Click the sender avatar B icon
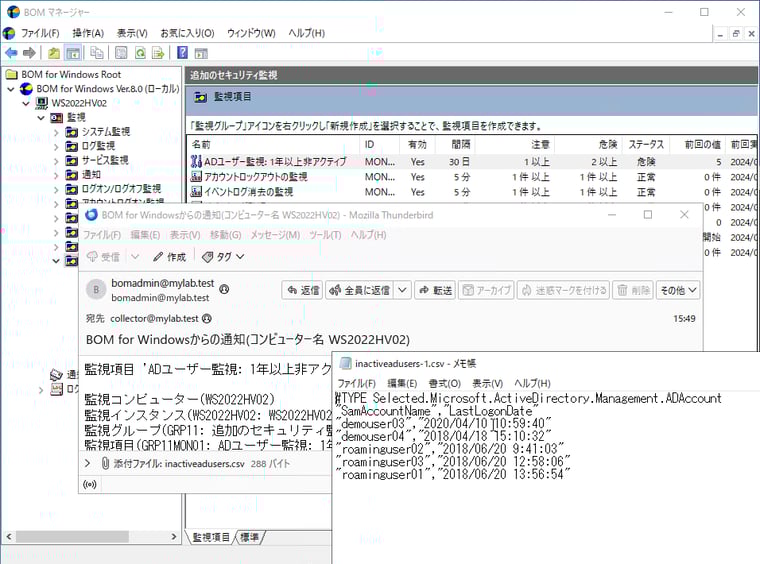The height and width of the screenshot is (564, 760). 96,290
